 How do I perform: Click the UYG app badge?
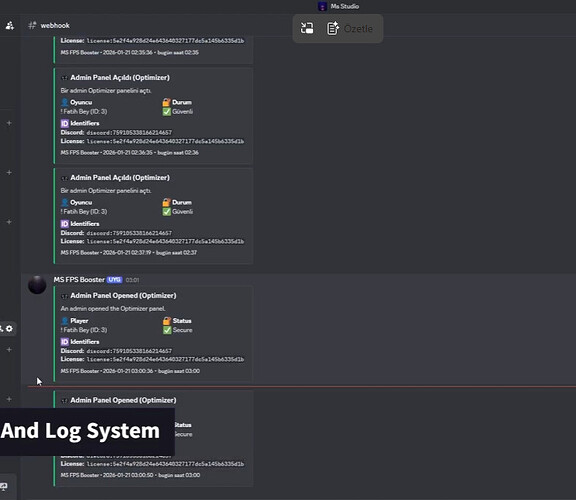[115, 280]
